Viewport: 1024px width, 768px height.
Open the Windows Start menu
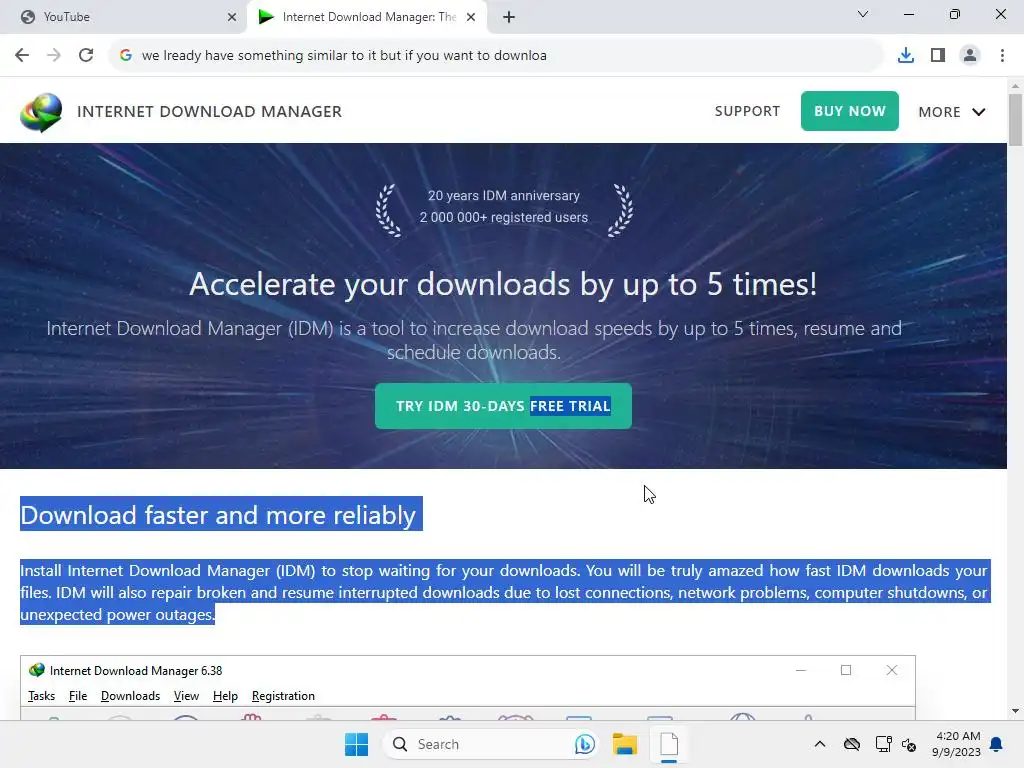tap(356, 744)
